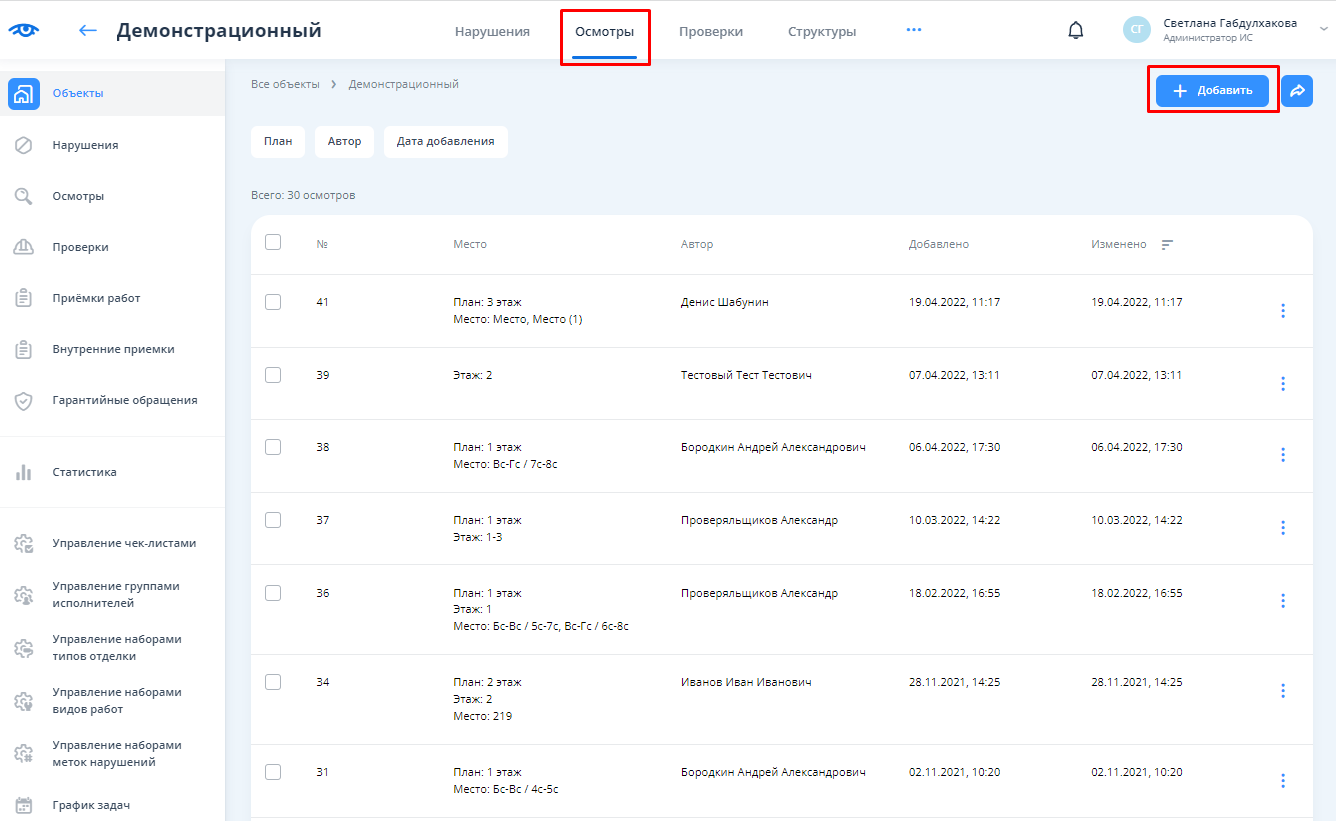This screenshot has width=1336, height=821.
Task: Toggle the select-all checkbox in header
Action: tap(273, 242)
